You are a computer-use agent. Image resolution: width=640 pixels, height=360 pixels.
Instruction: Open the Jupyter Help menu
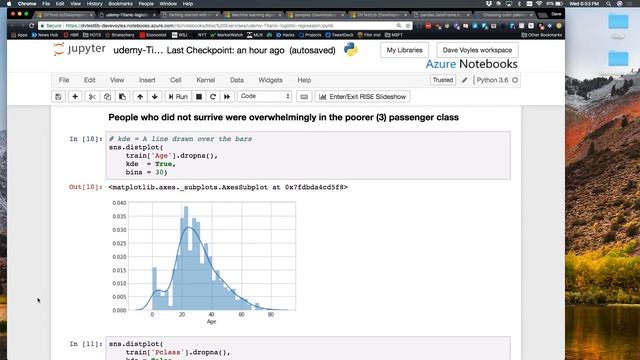pos(304,80)
